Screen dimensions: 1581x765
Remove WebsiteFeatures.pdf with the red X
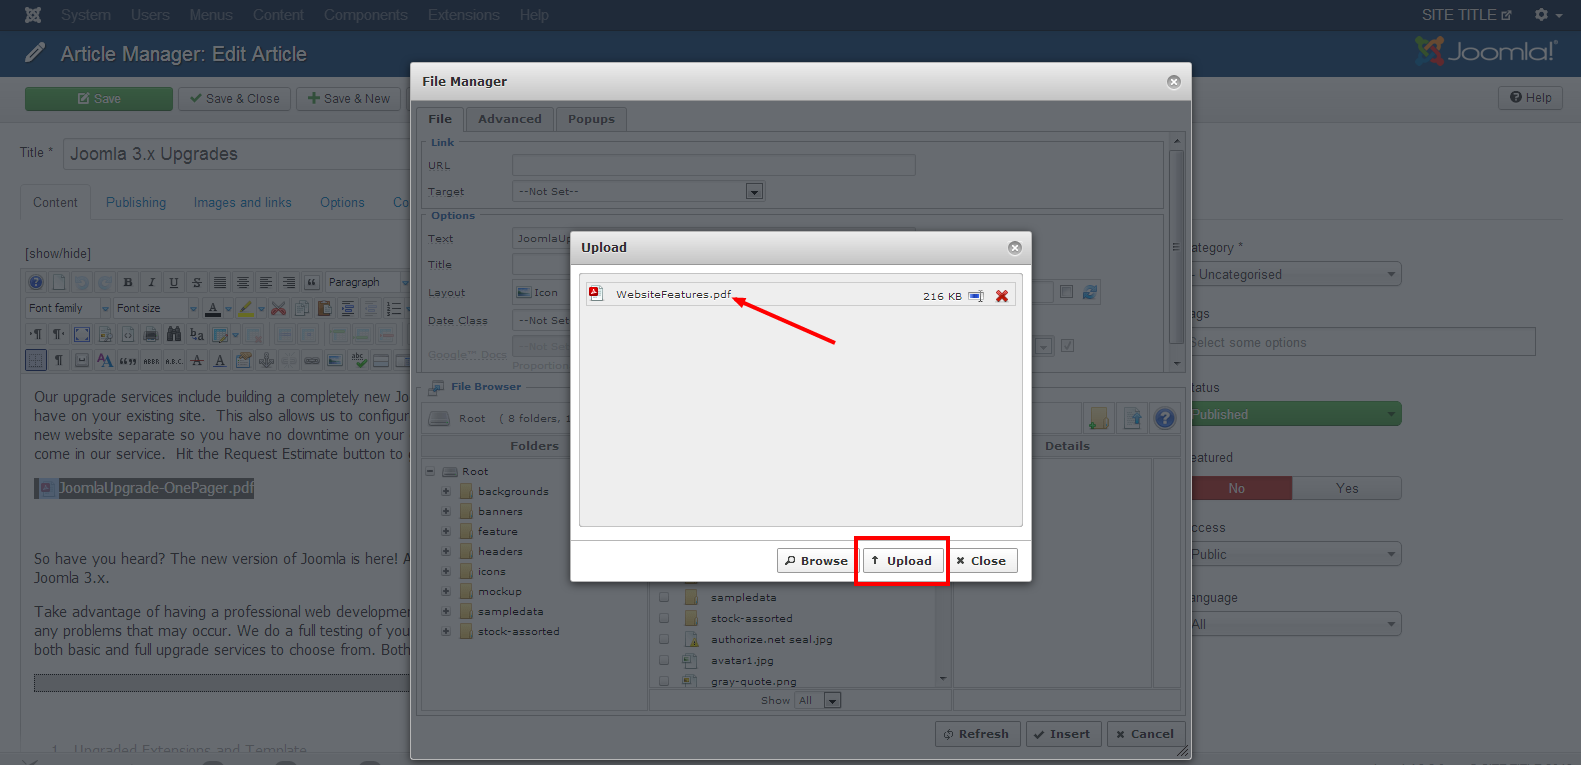tap(1002, 296)
